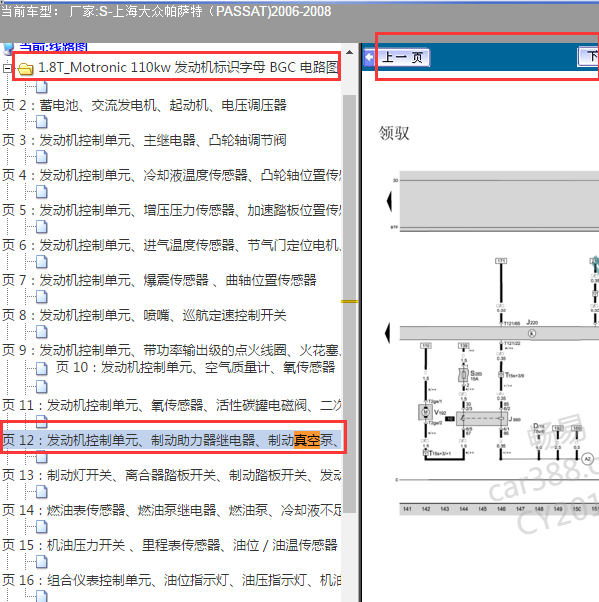Click the document icon of 页 6 entry
Screen dimensions: 599x602
click(x=41, y=227)
